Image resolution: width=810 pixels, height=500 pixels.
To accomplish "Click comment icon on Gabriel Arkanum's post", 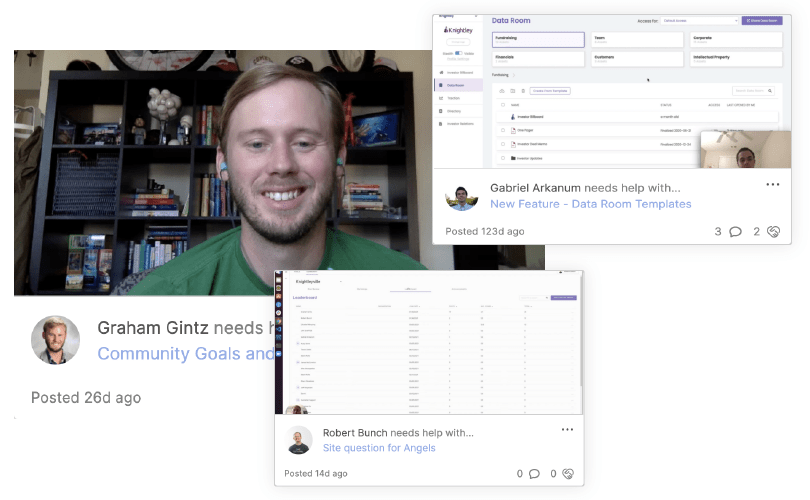I will point(735,232).
